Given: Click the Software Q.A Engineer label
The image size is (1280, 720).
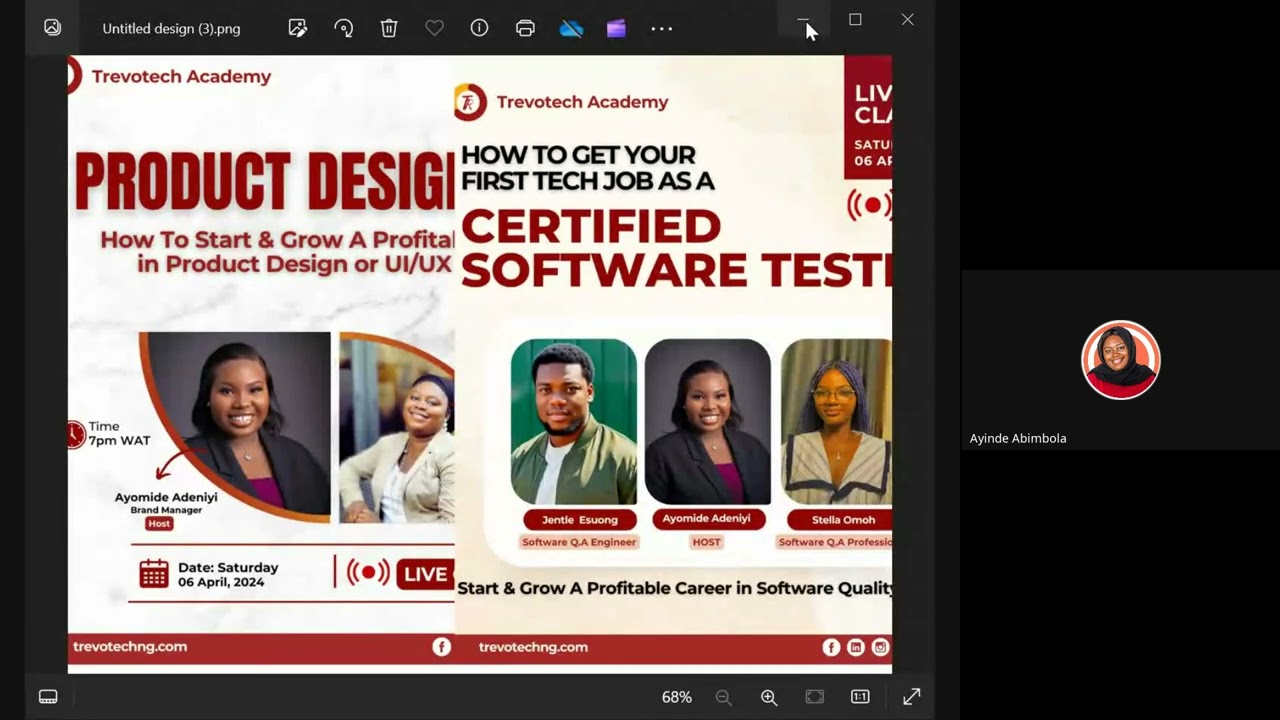Looking at the screenshot, I should (x=579, y=542).
